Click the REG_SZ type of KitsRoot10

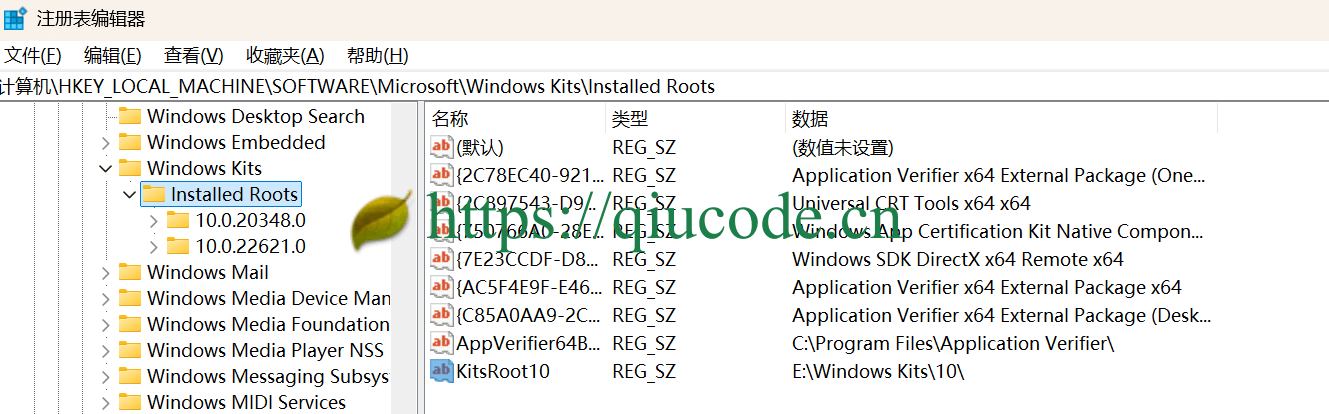pos(644,371)
